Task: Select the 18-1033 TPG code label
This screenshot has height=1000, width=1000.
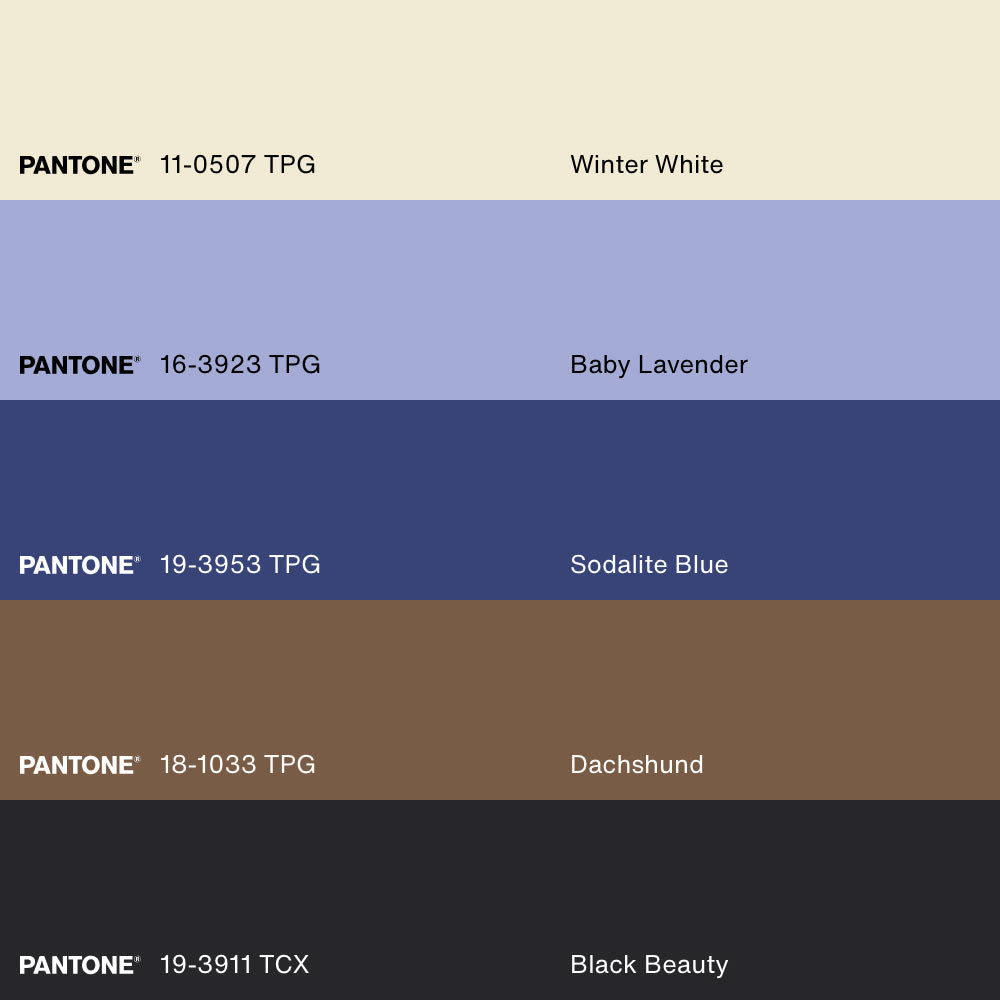Action: coord(238,765)
